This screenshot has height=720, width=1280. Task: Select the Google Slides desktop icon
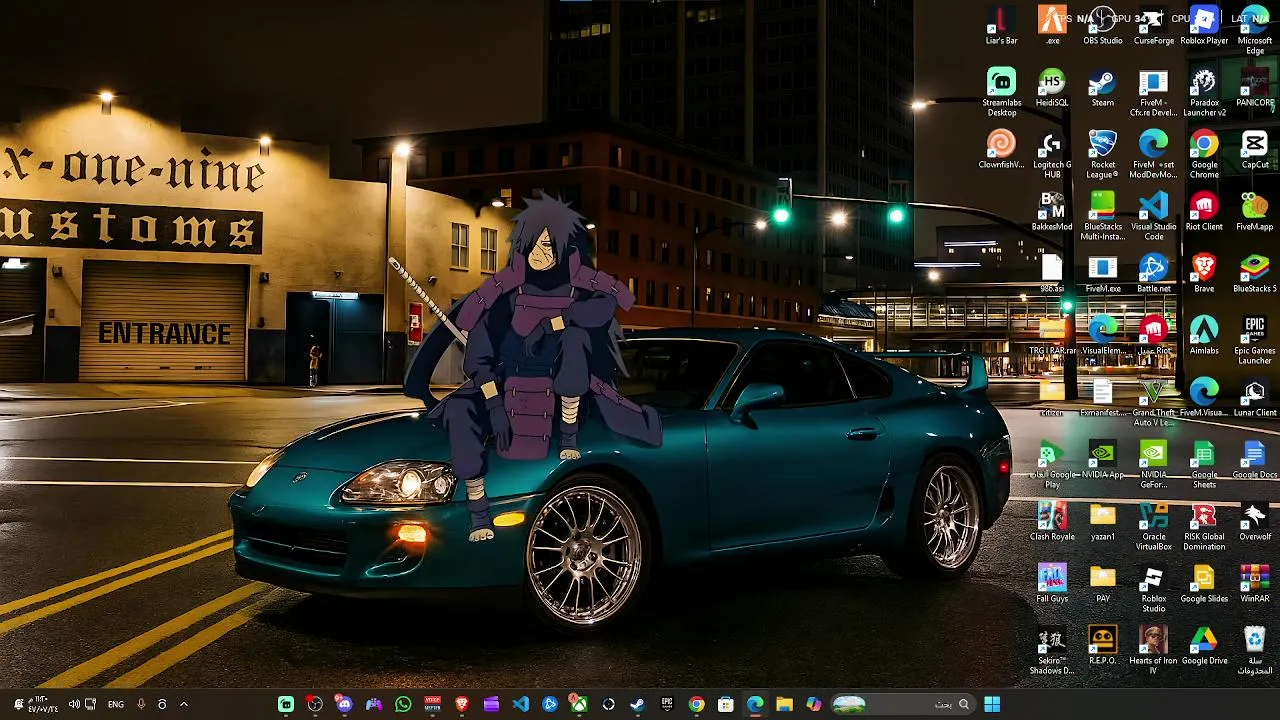click(1204, 584)
